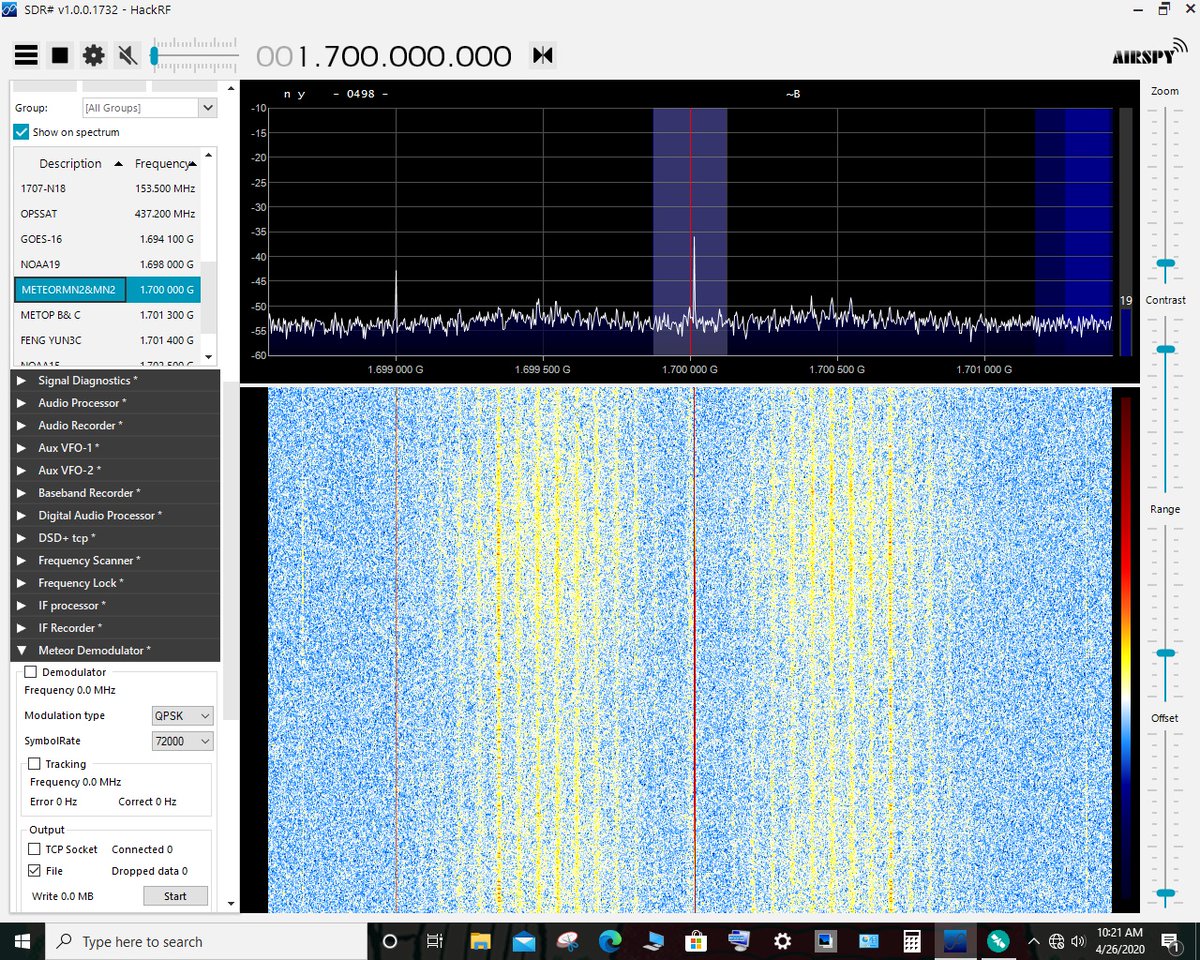The image size is (1200, 960).
Task: Click the volume tray icon
Action: pos(1078,941)
